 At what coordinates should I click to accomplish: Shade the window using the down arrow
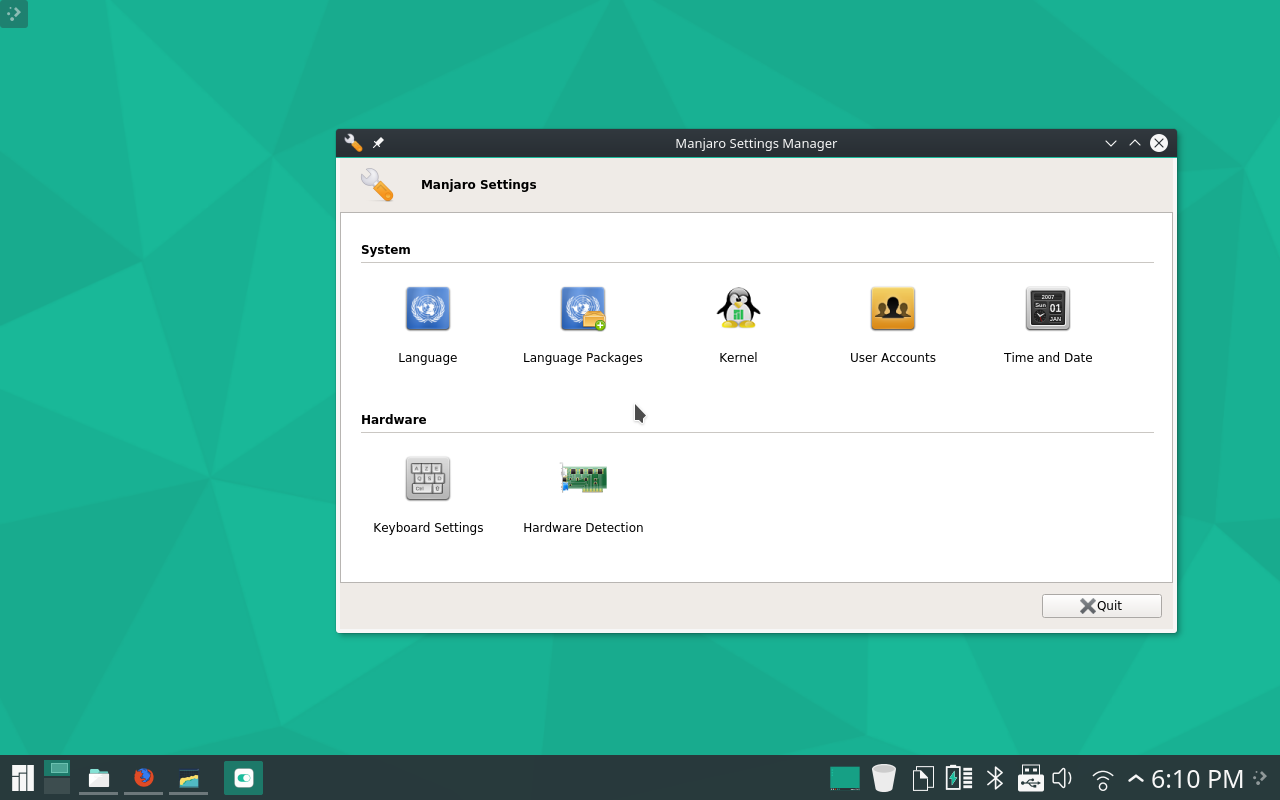pos(1110,143)
